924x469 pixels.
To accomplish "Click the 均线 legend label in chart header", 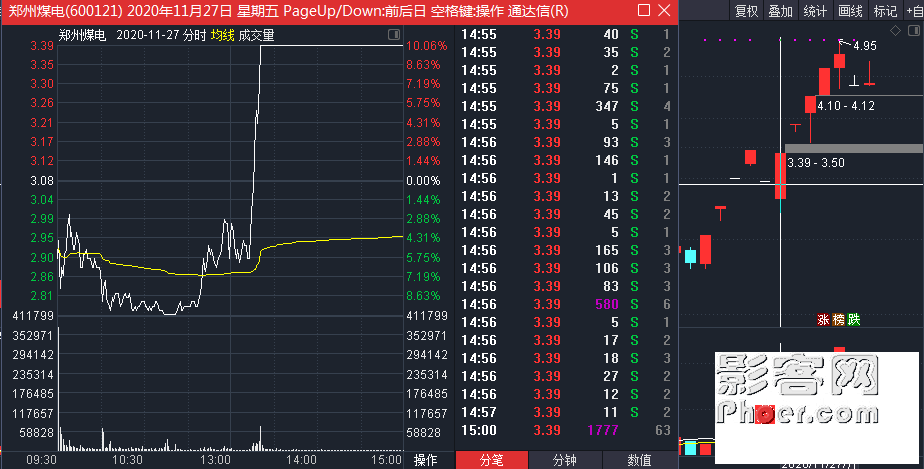I will point(223,35).
